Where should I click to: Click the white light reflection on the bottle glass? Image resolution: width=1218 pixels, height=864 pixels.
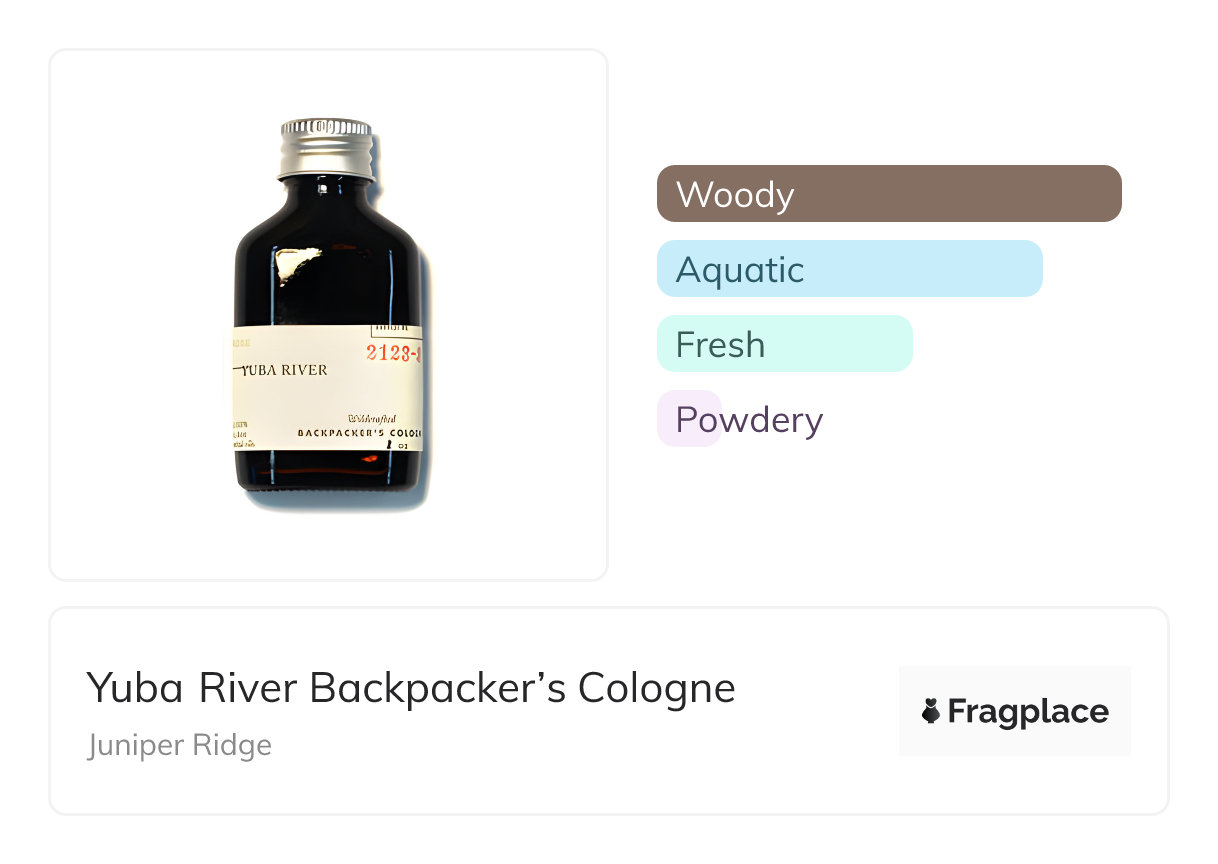[x=298, y=264]
